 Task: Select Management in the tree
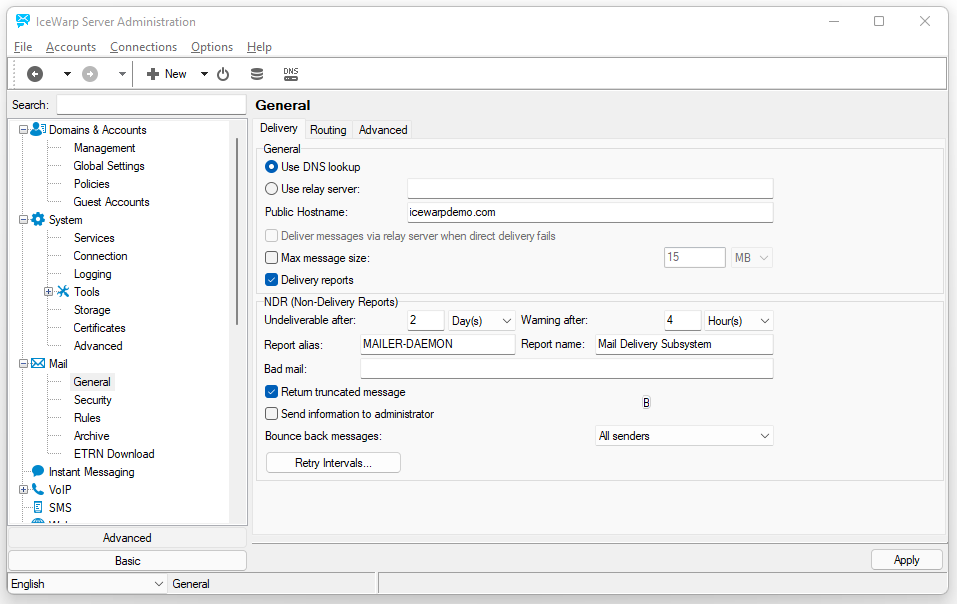click(104, 148)
